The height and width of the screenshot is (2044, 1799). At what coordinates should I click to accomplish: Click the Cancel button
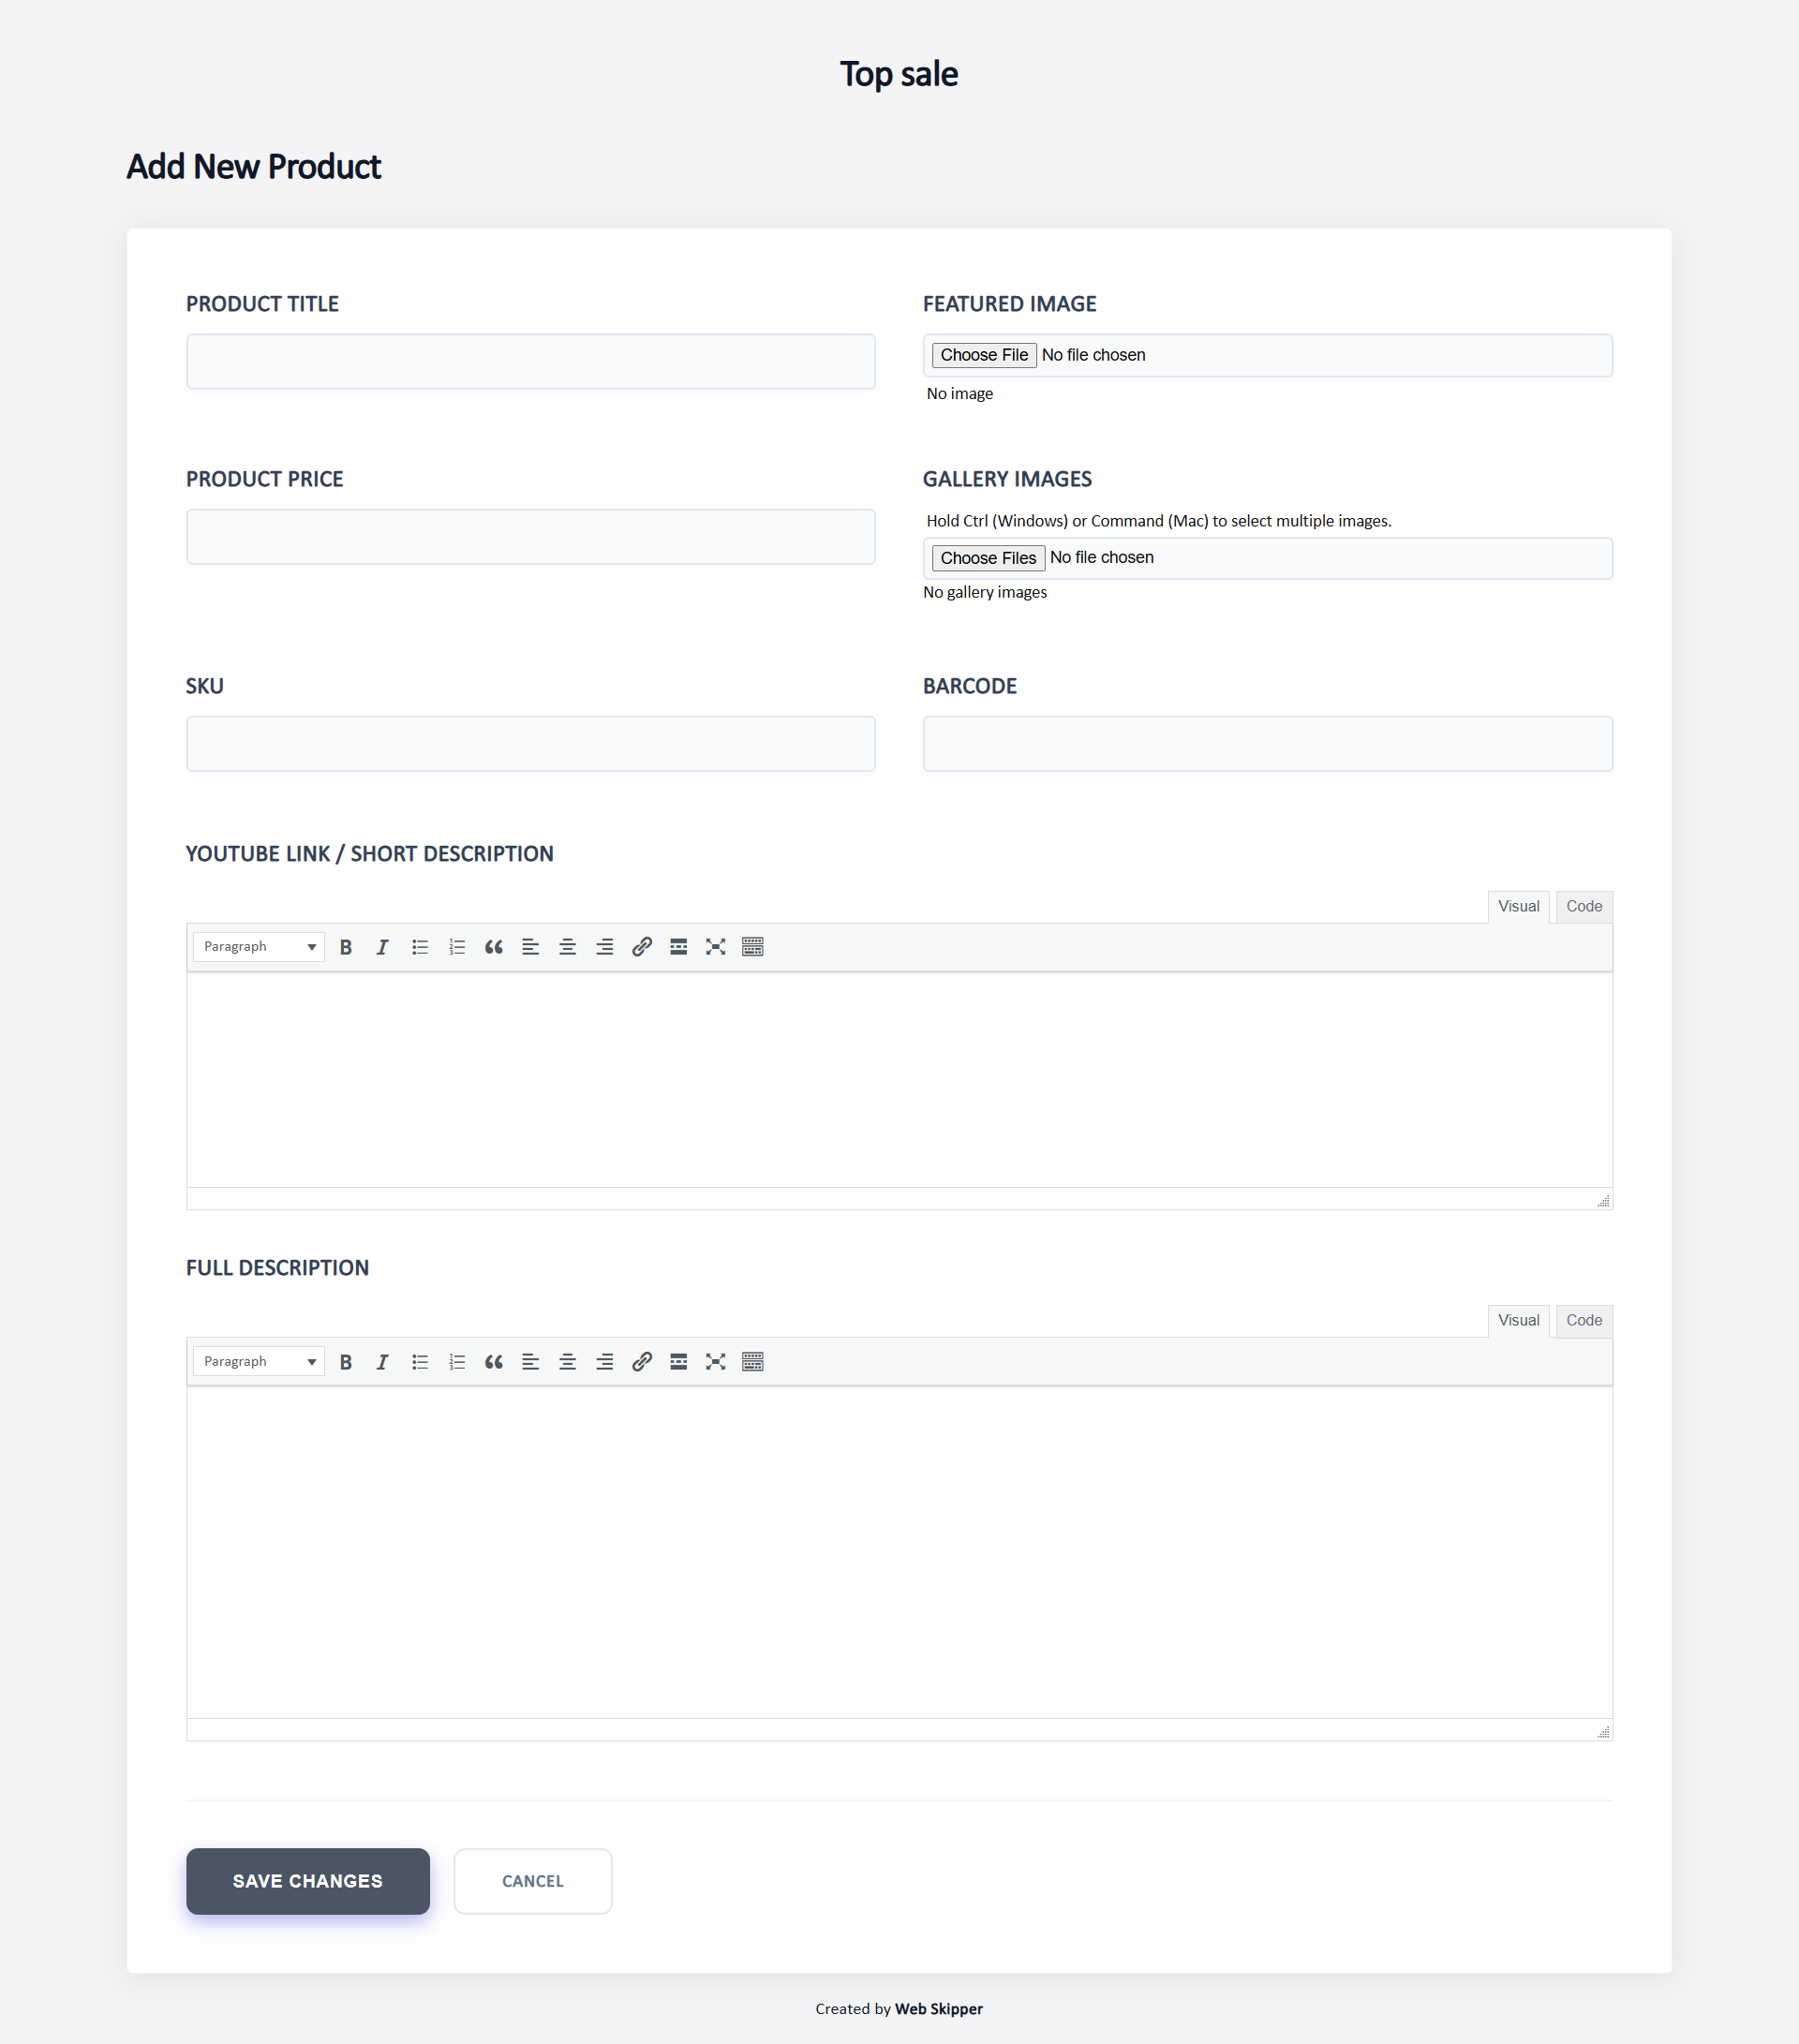[x=533, y=1881]
